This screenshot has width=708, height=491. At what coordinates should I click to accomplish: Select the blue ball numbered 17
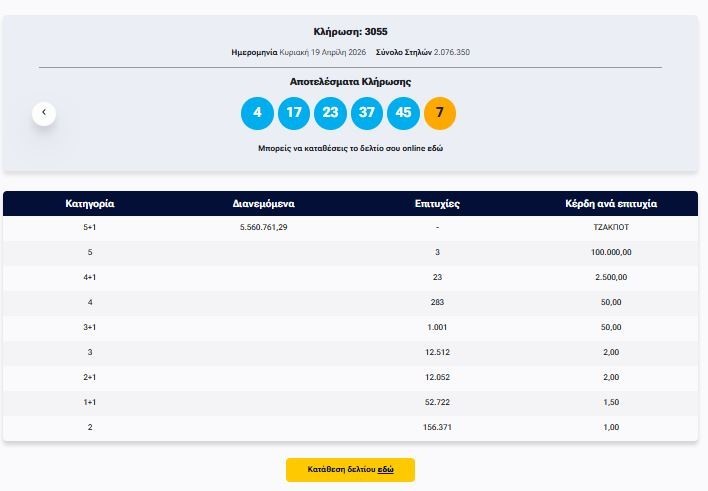(x=293, y=113)
